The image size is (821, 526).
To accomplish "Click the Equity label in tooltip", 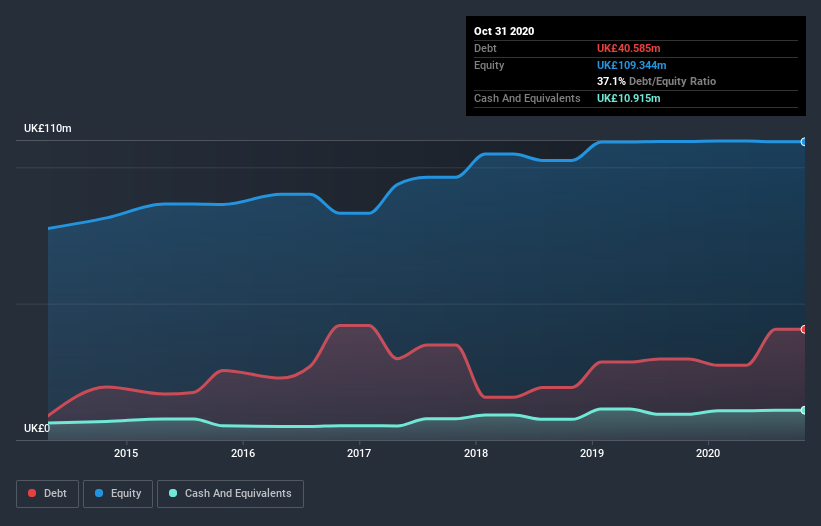I will 489,65.
